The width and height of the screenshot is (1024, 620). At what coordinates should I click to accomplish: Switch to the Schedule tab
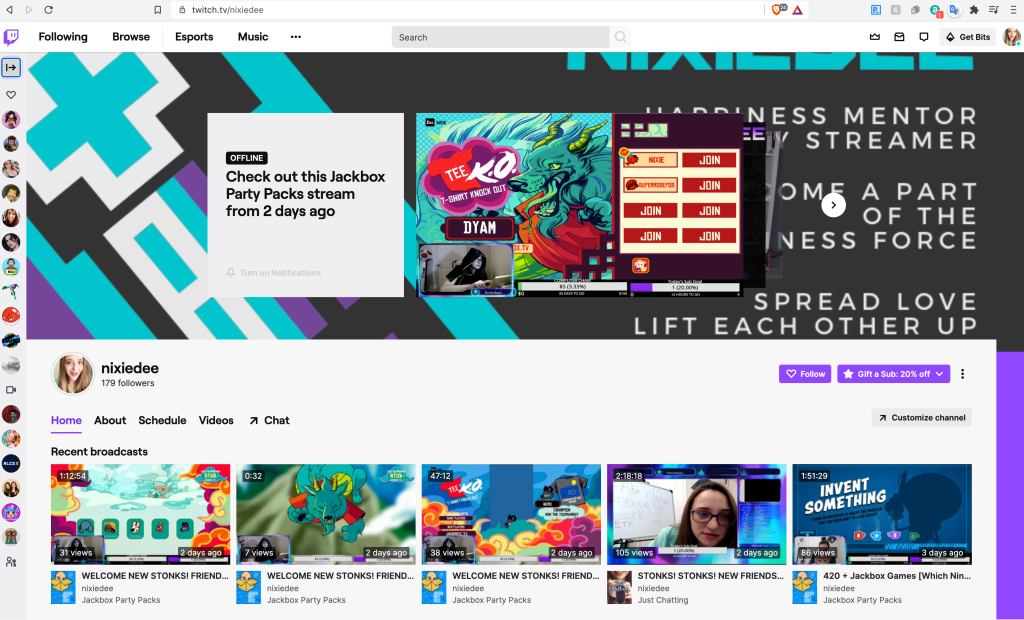tap(162, 421)
